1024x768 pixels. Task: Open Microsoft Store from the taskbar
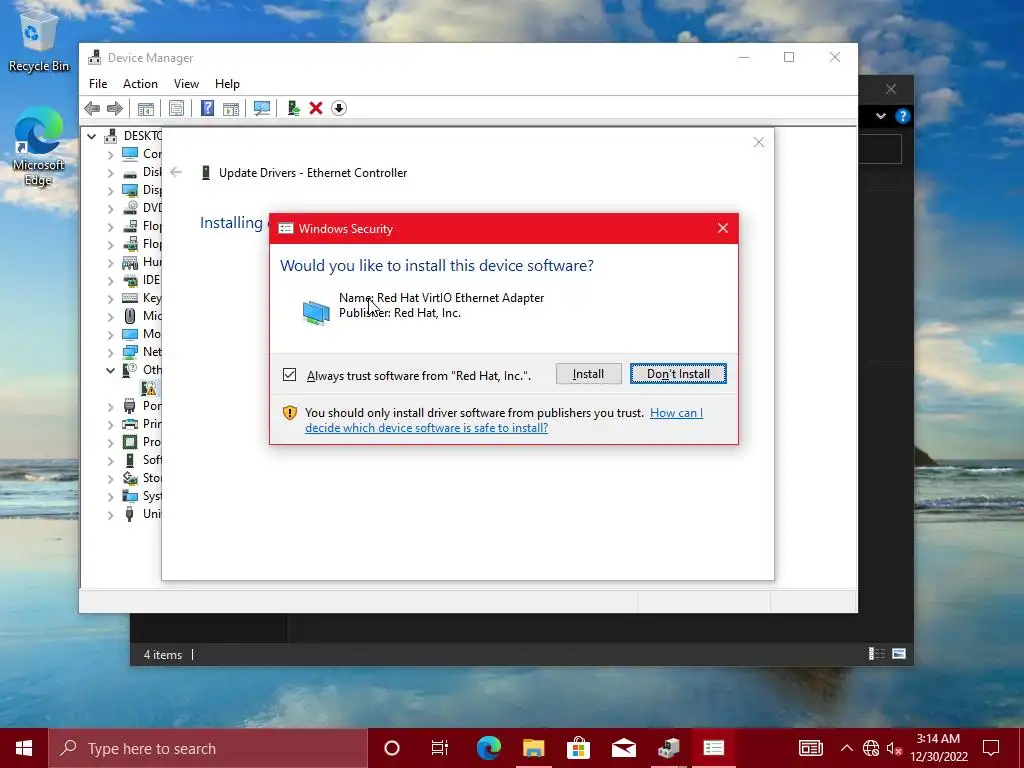pyautogui.click(x=578, y=748)
